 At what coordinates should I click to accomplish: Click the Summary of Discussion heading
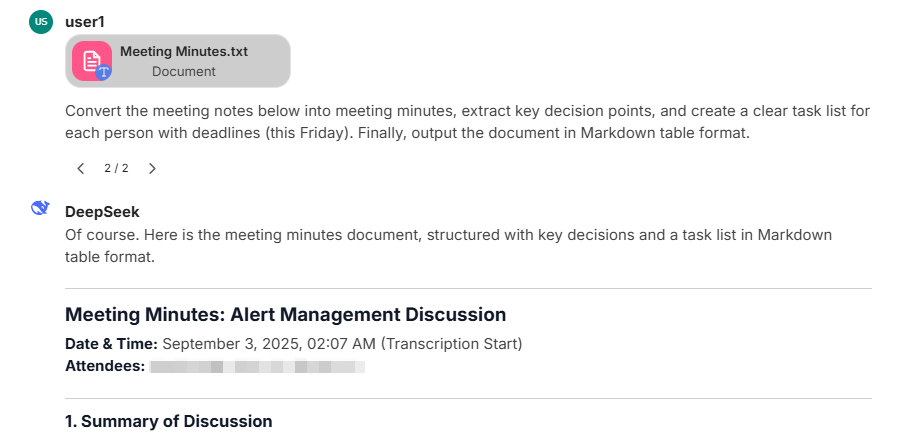point(168,421)
